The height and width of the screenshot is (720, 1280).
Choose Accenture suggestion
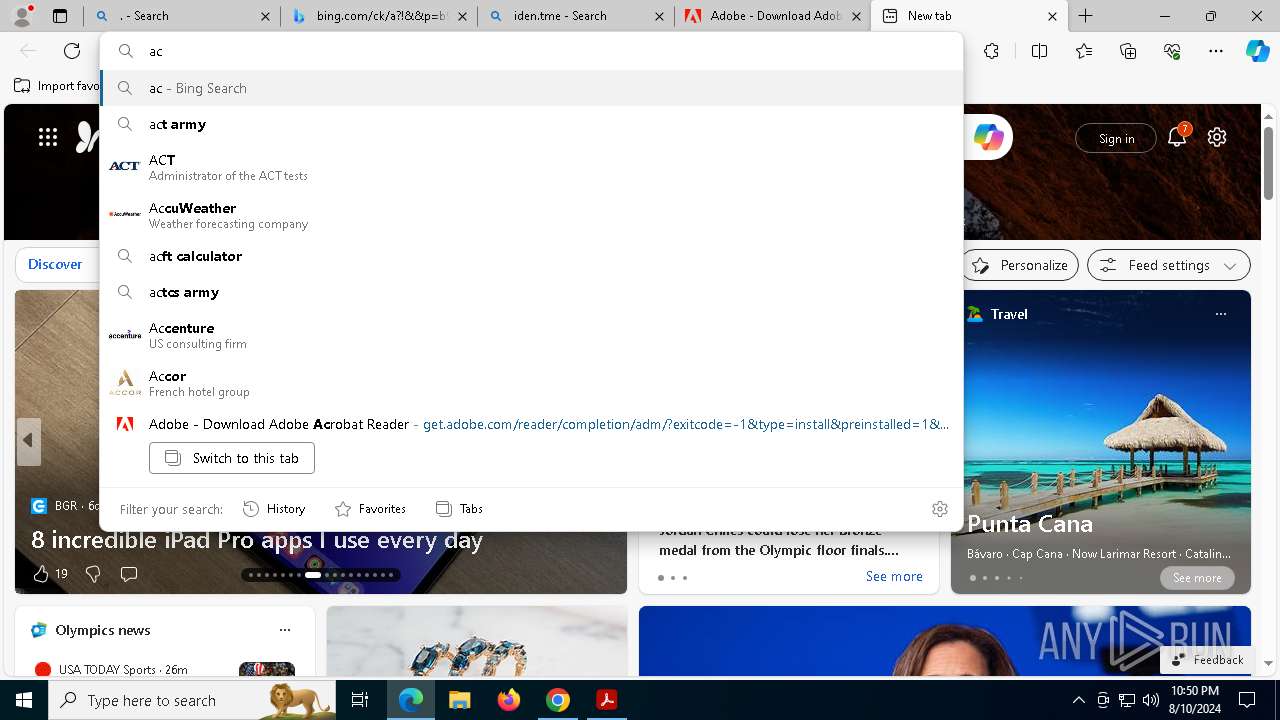click(532, 334)
